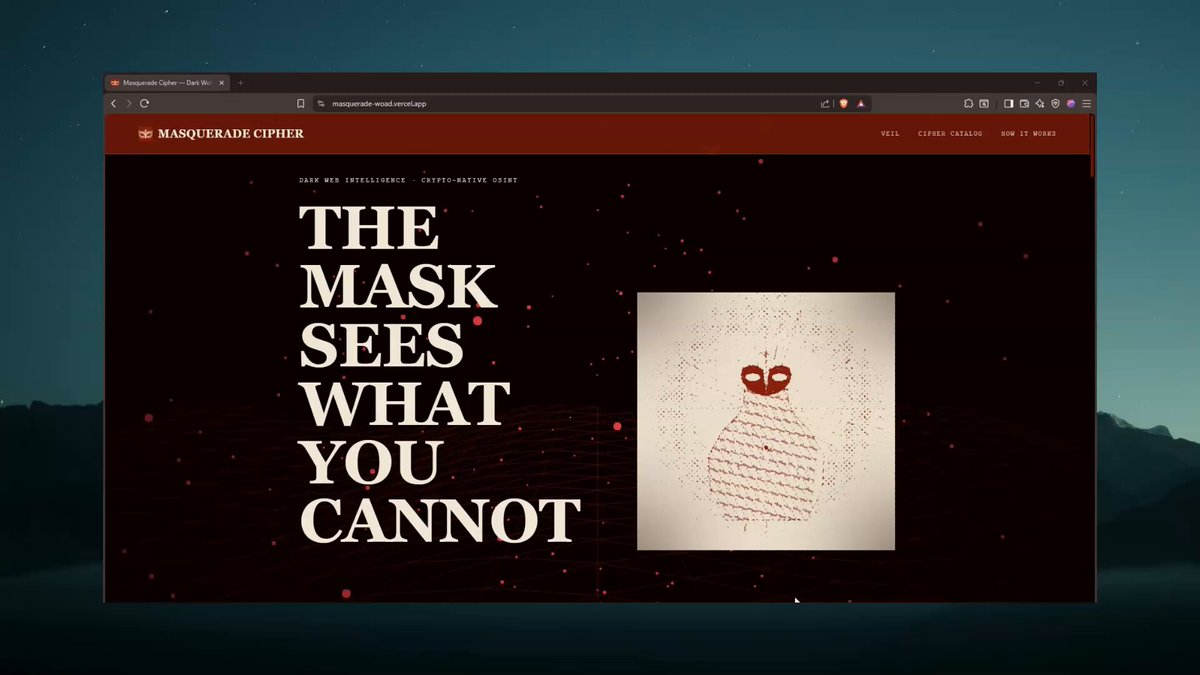This screenshot has width=1200, height=675.
Task: Open the Brave Wallet icon
Action: coord(1024,103)
